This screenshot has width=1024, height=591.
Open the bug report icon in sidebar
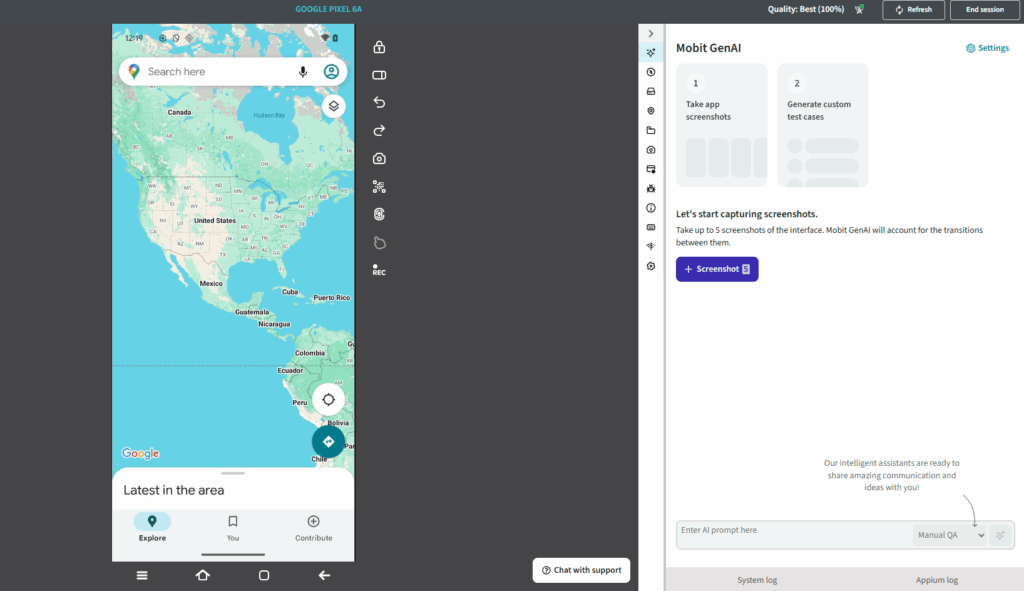651,188
